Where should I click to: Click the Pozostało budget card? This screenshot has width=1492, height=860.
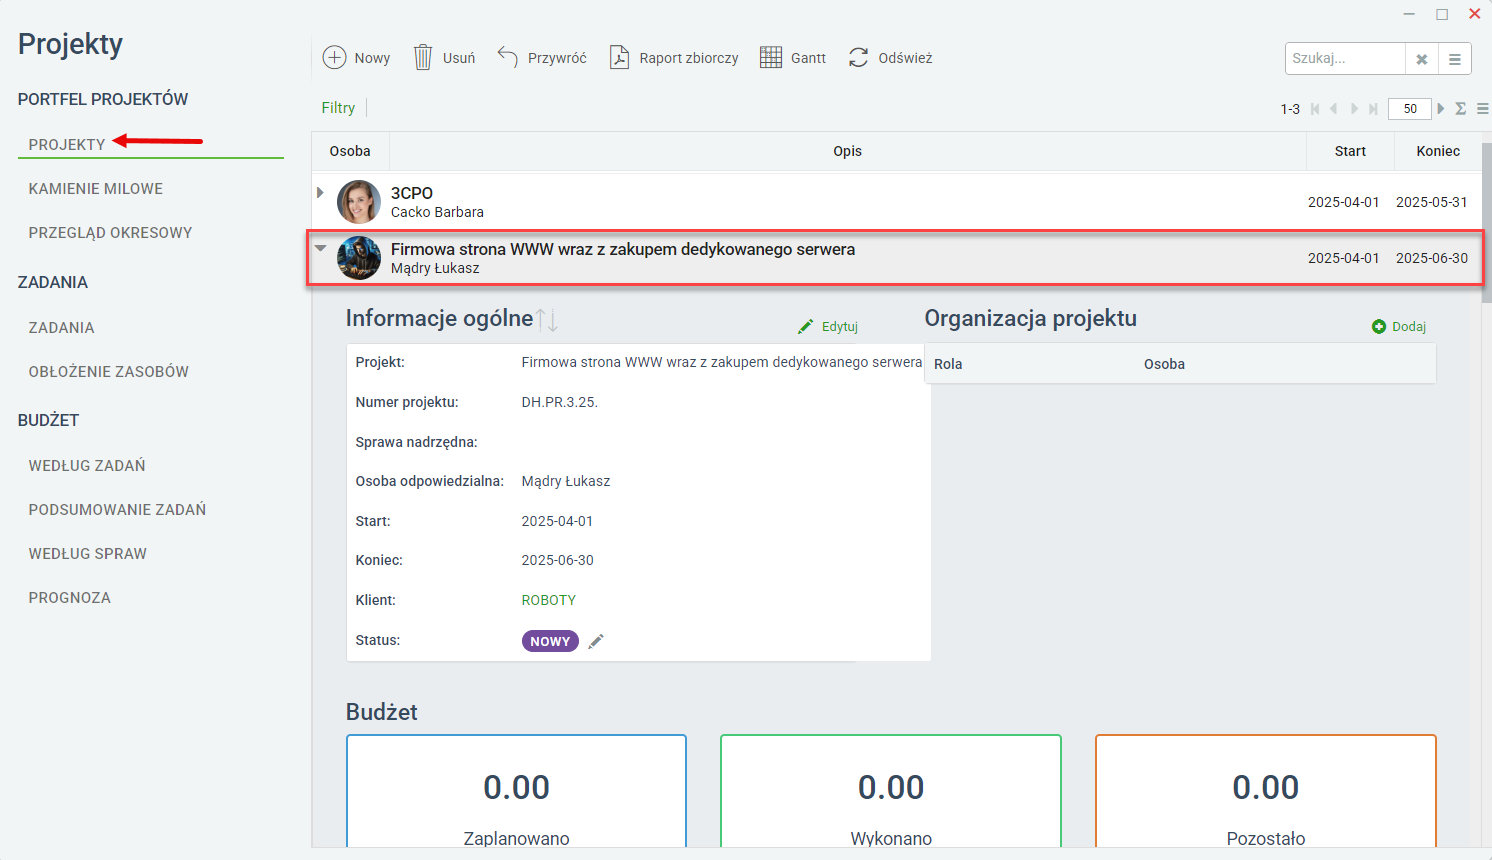pyautogui.click(x=1266, y=792)
